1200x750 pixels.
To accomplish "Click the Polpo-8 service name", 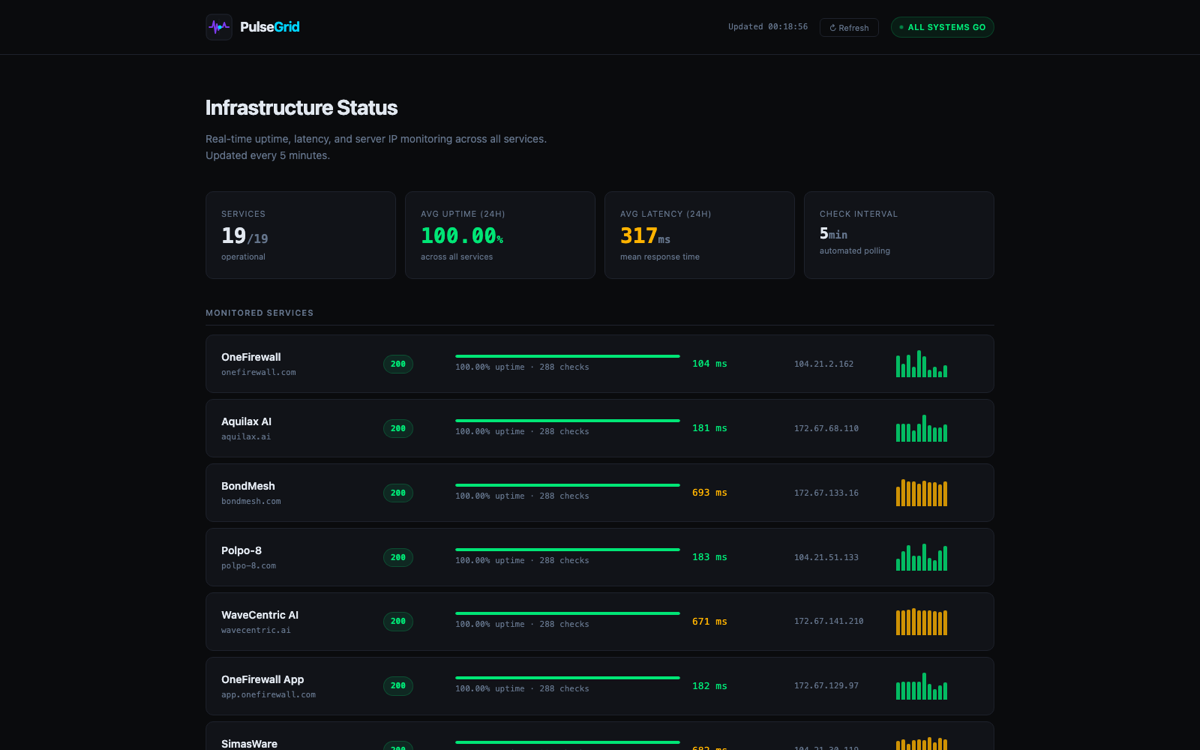I will pos(241,551).
